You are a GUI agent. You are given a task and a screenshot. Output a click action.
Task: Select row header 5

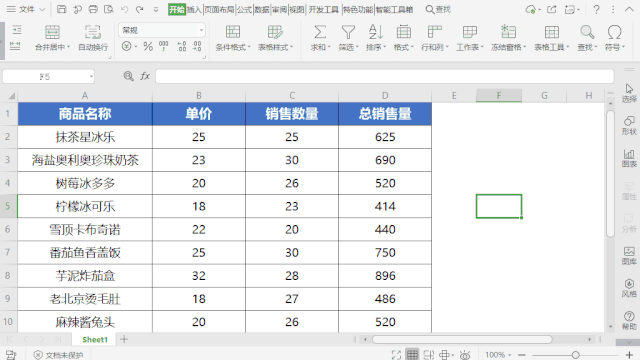(8, 206)
